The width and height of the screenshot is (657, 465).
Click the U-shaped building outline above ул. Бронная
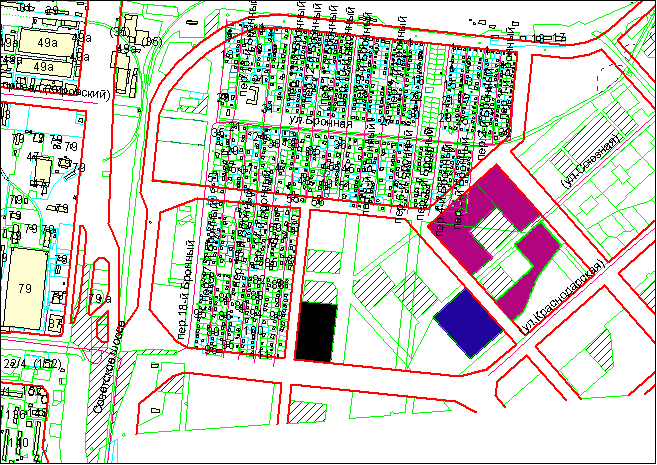pyautogui.click(x=254, y=98)
